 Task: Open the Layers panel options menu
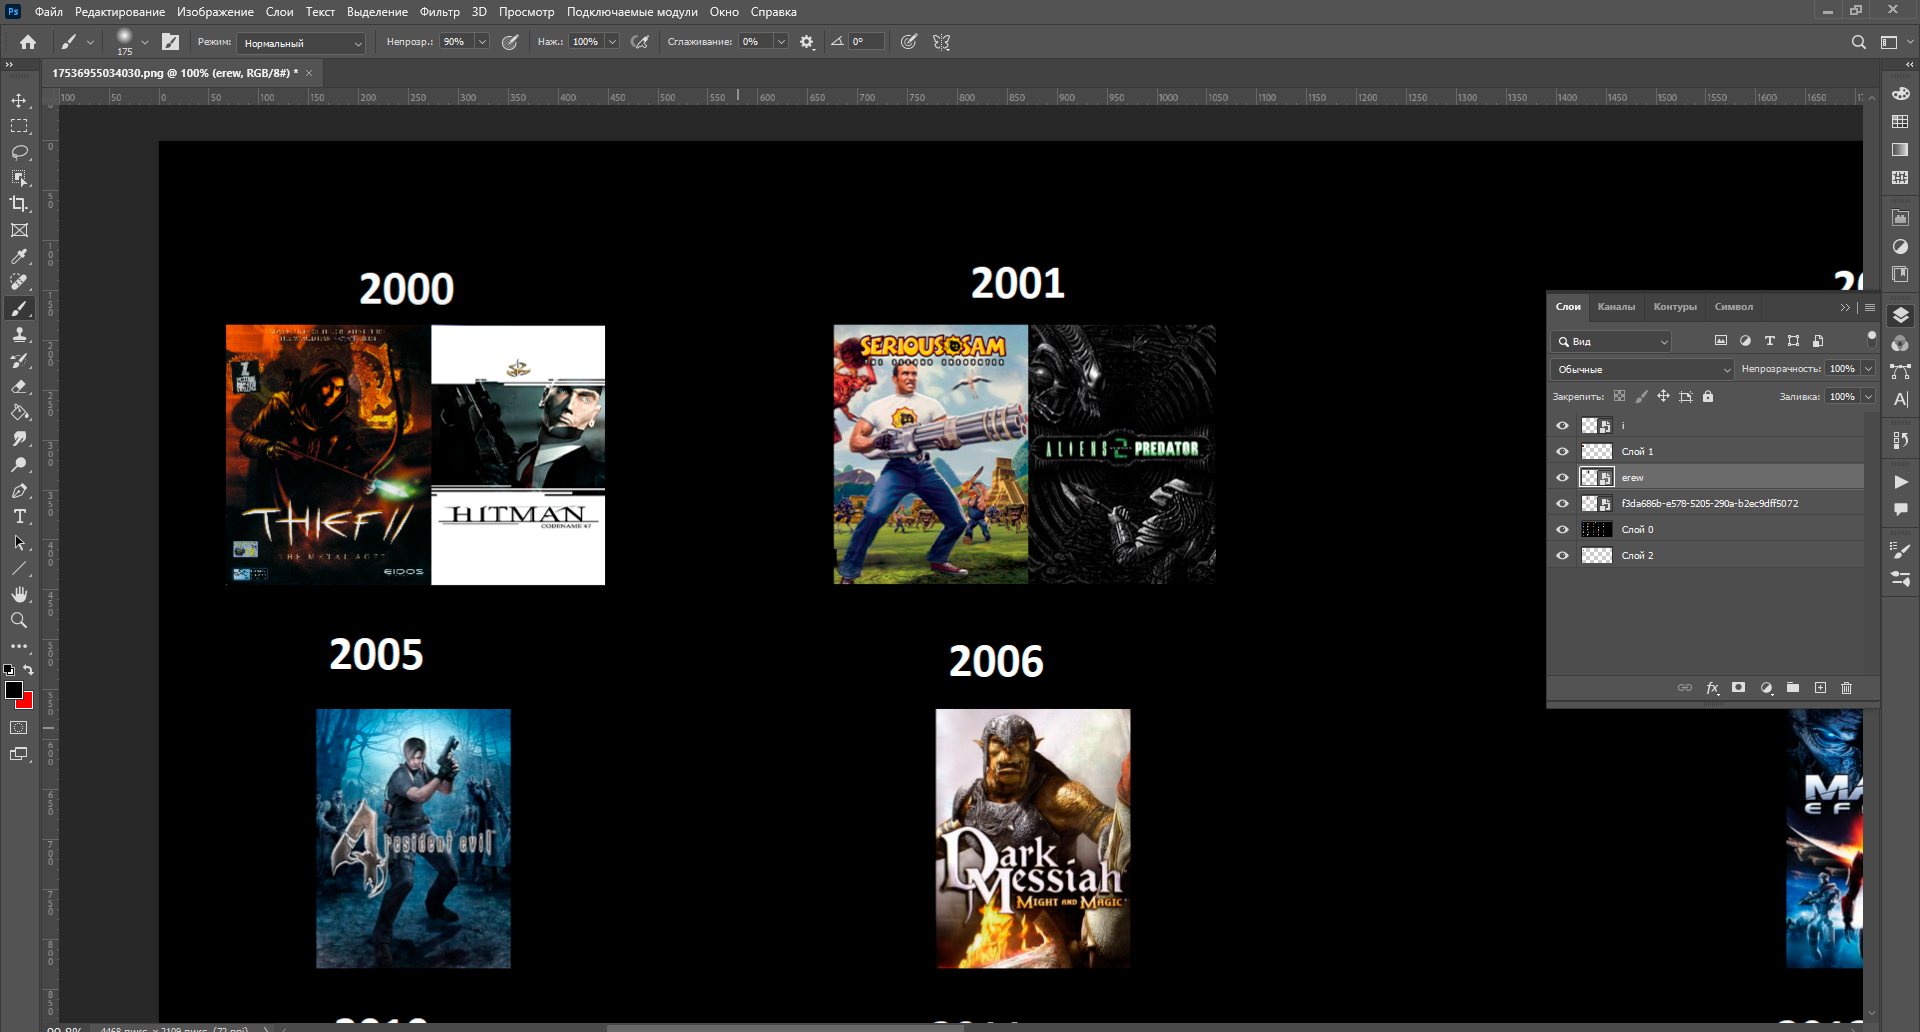pyautogui.click(x=1870, y=307)
